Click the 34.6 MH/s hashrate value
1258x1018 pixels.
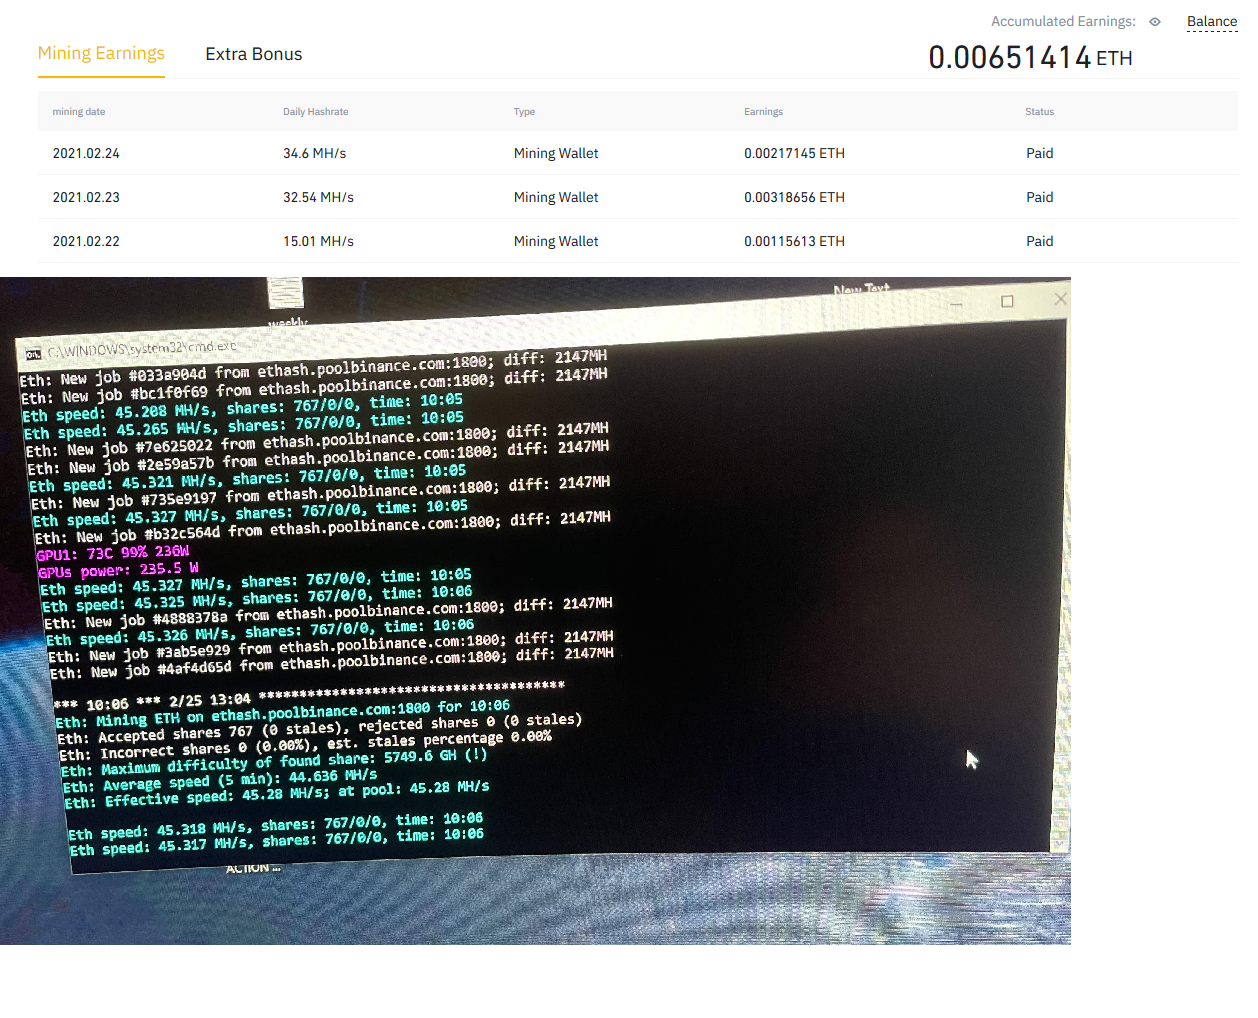314,153
